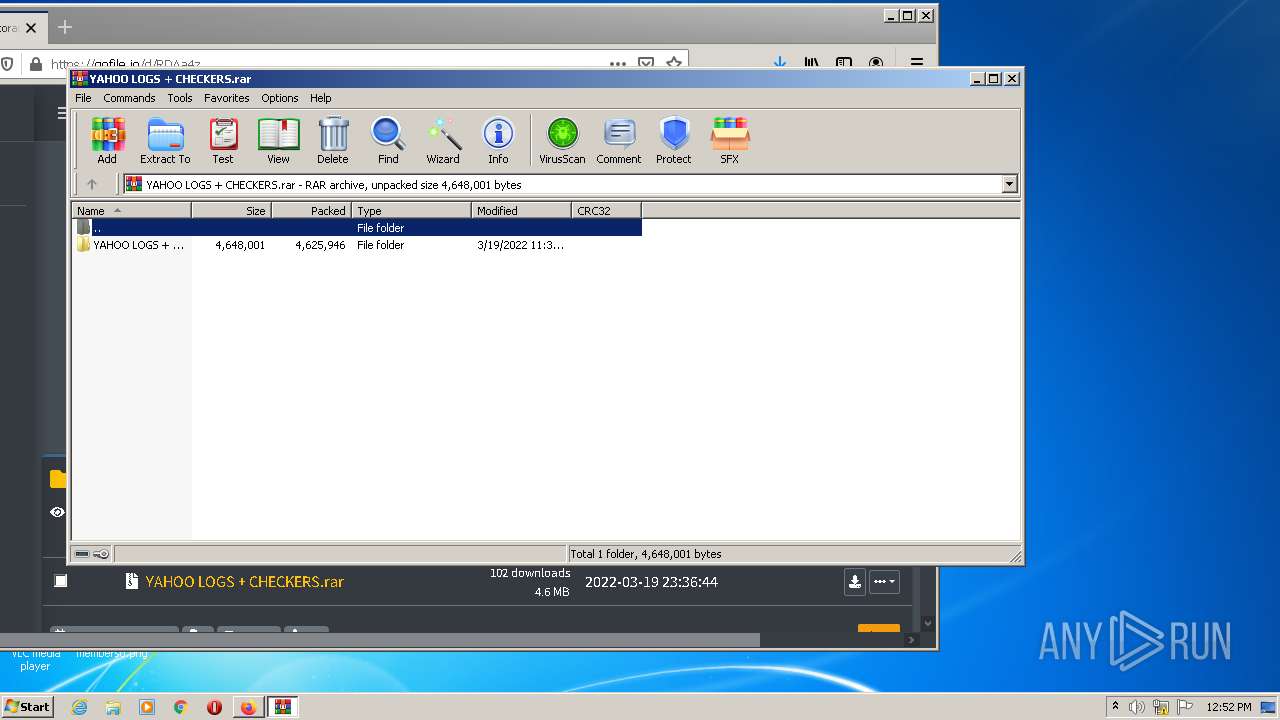Open a new Firefox tab
The height and width of the screenshot is (720, 1280).
(x=65, y=27)
